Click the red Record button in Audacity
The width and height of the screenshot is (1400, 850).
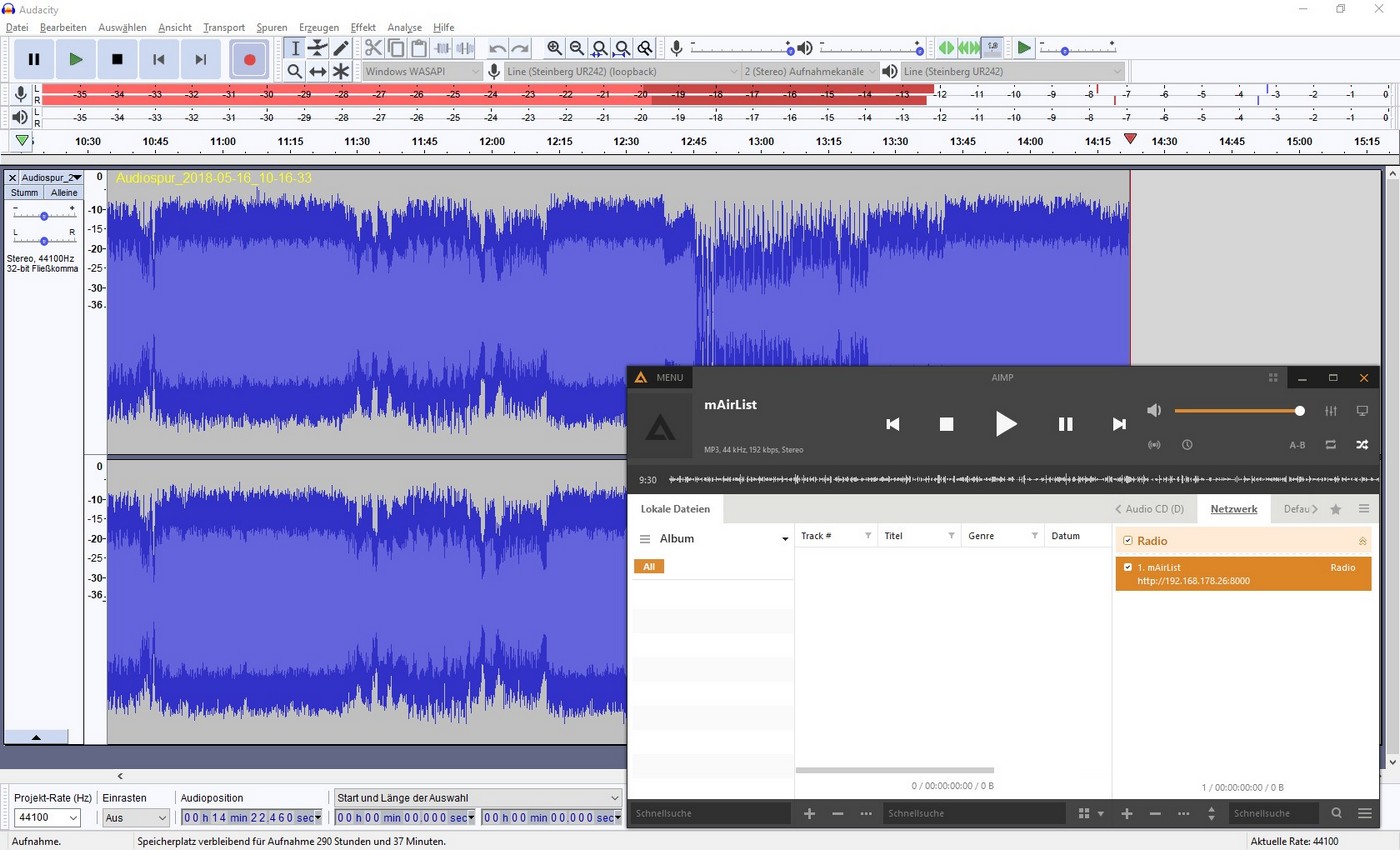pyautogui.click(x=249, y=59)
